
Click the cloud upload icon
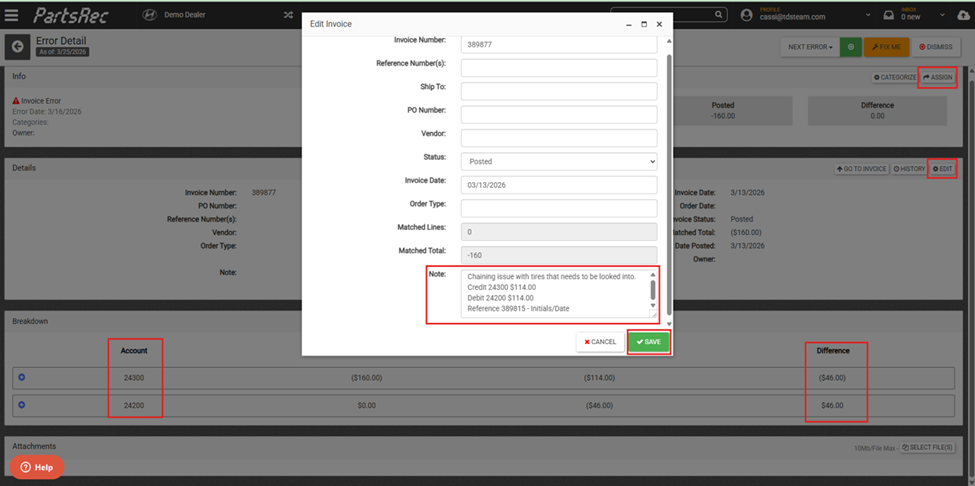pos(964,15)
